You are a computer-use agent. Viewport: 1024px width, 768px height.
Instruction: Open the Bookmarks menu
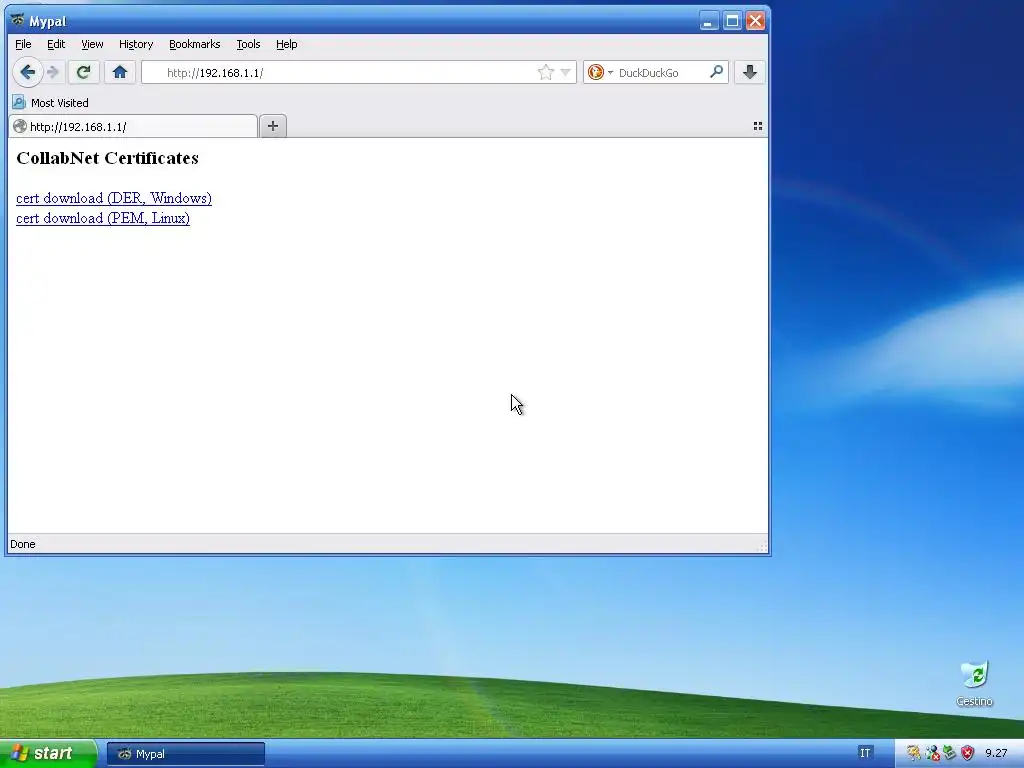pyautogui.click(x=195, y=44)
